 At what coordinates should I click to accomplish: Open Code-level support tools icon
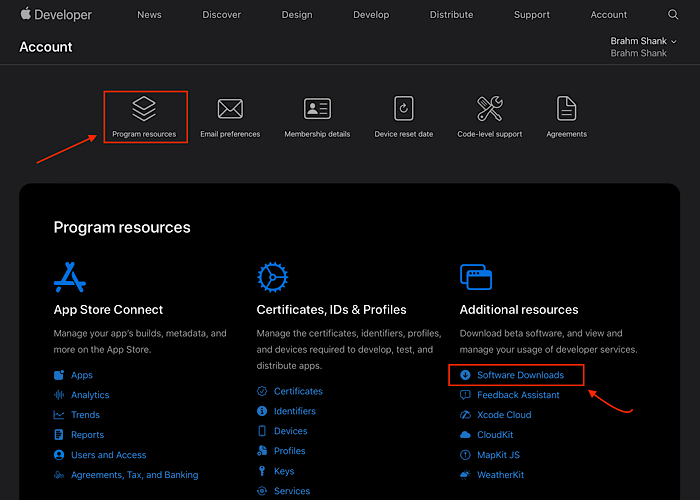490,108
